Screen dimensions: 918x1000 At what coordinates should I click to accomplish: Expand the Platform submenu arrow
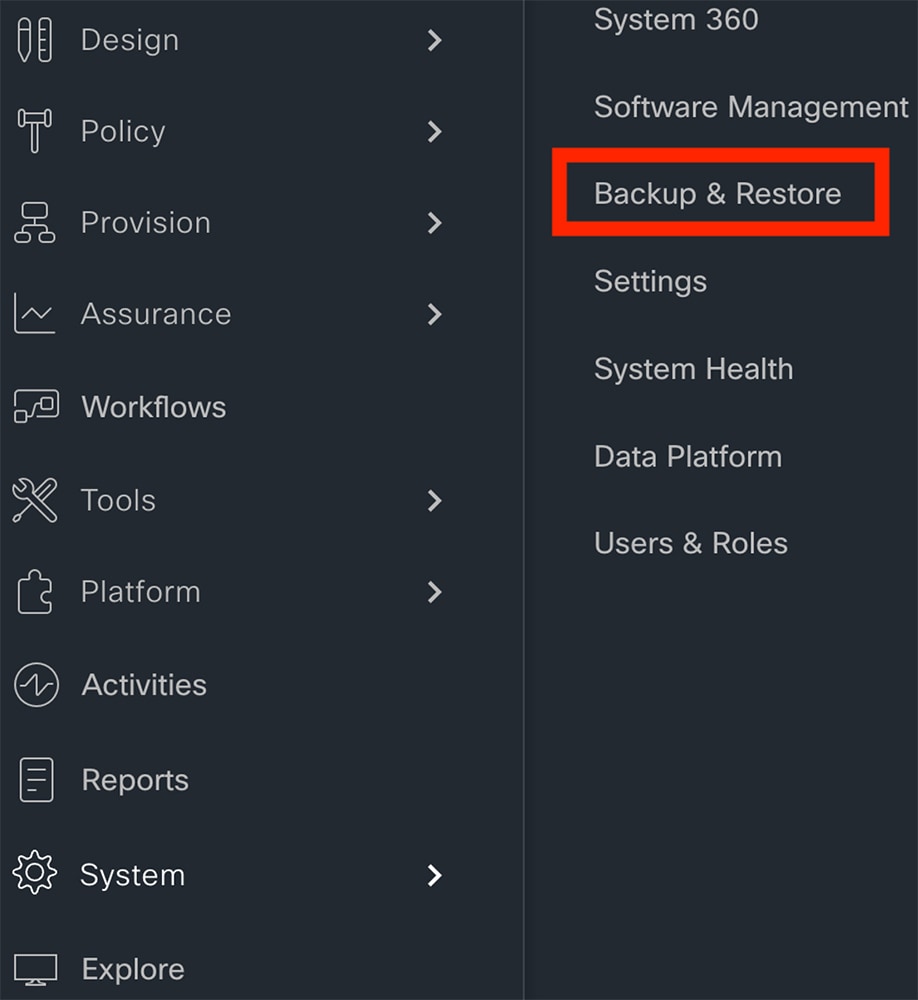[434, 592]
